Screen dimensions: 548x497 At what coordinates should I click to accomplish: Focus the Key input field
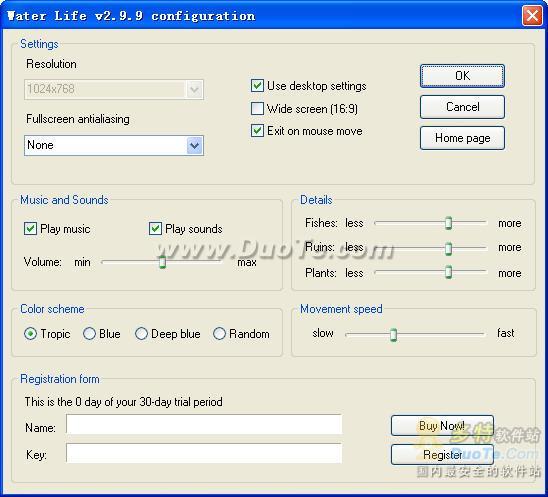(204, 453)
